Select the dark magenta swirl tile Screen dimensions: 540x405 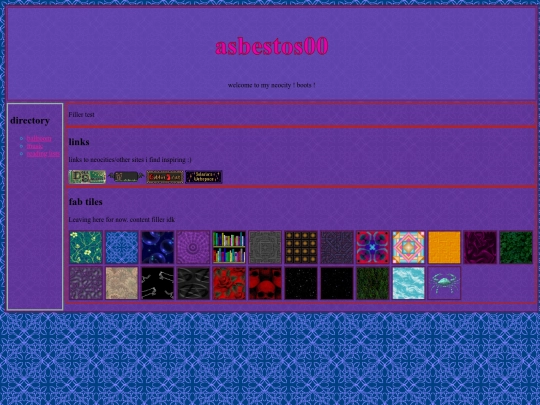point(480,247)
